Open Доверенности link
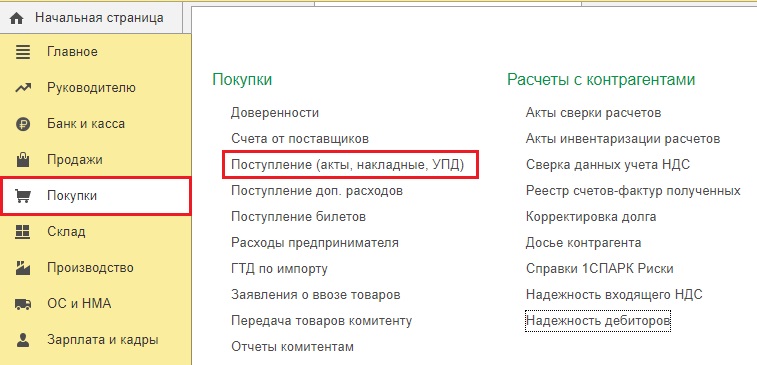The image size is (757, 365). pyautogui.click(x=275, y=112)
